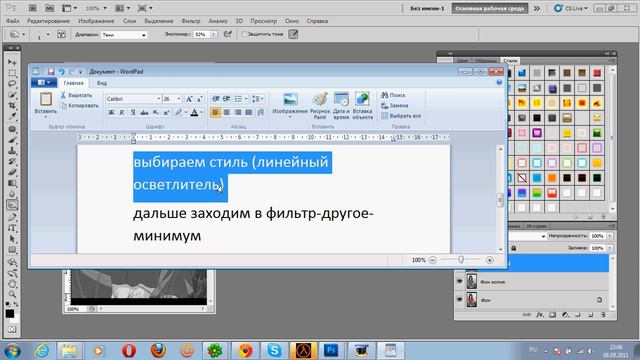
Task: Select the Eraser tool
Action: click(12, 172)
